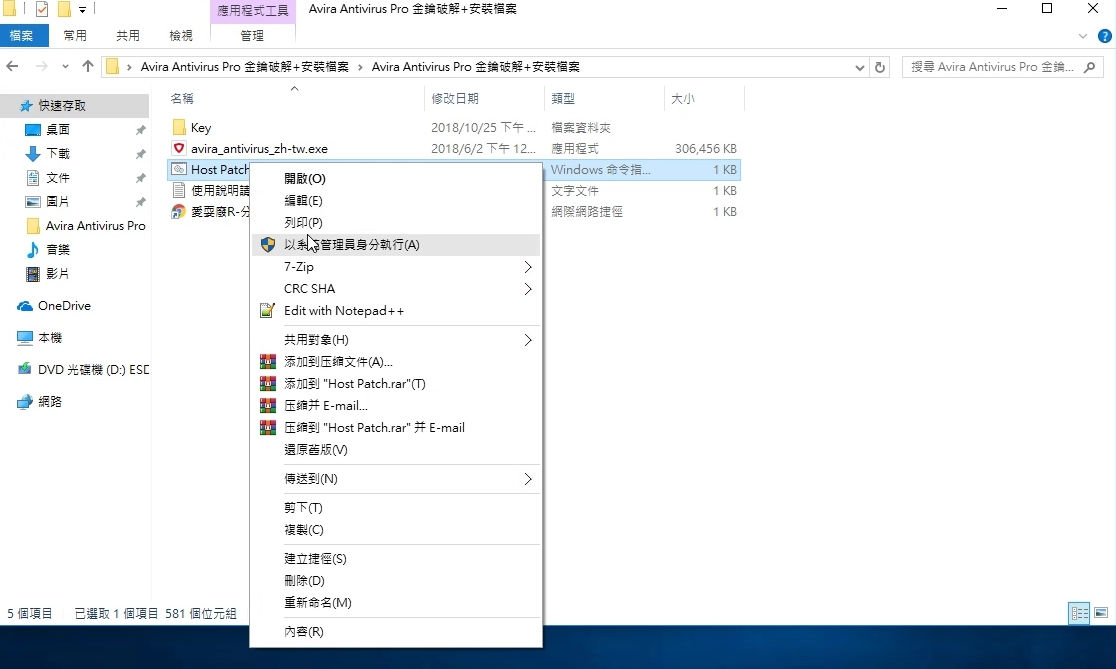Switch to details view in status bar
This screenshot has width=1116, height=669.
pyautogui.click(x=1079, y=613)
